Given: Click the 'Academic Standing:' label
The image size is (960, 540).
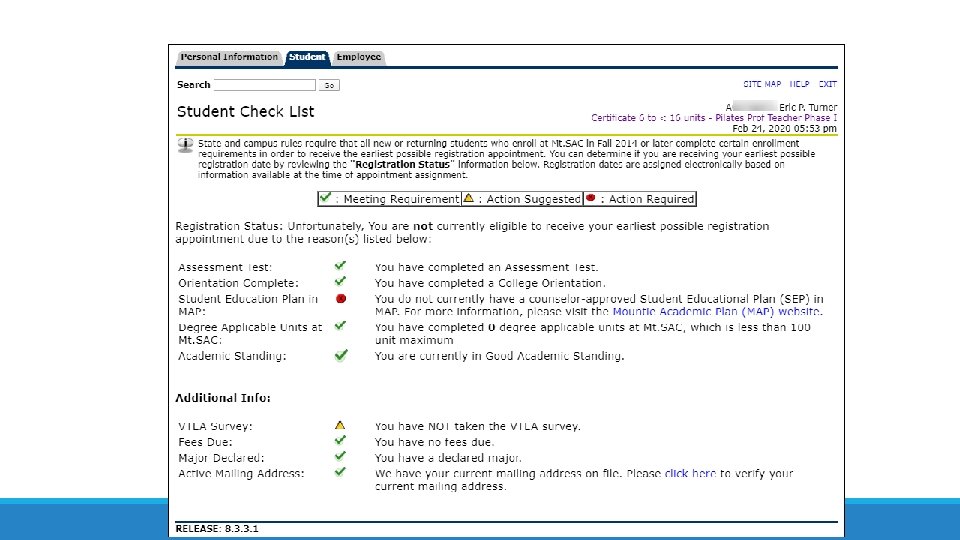Looking at the screenshot, I should pyautogui.click(x=232, y=356).
